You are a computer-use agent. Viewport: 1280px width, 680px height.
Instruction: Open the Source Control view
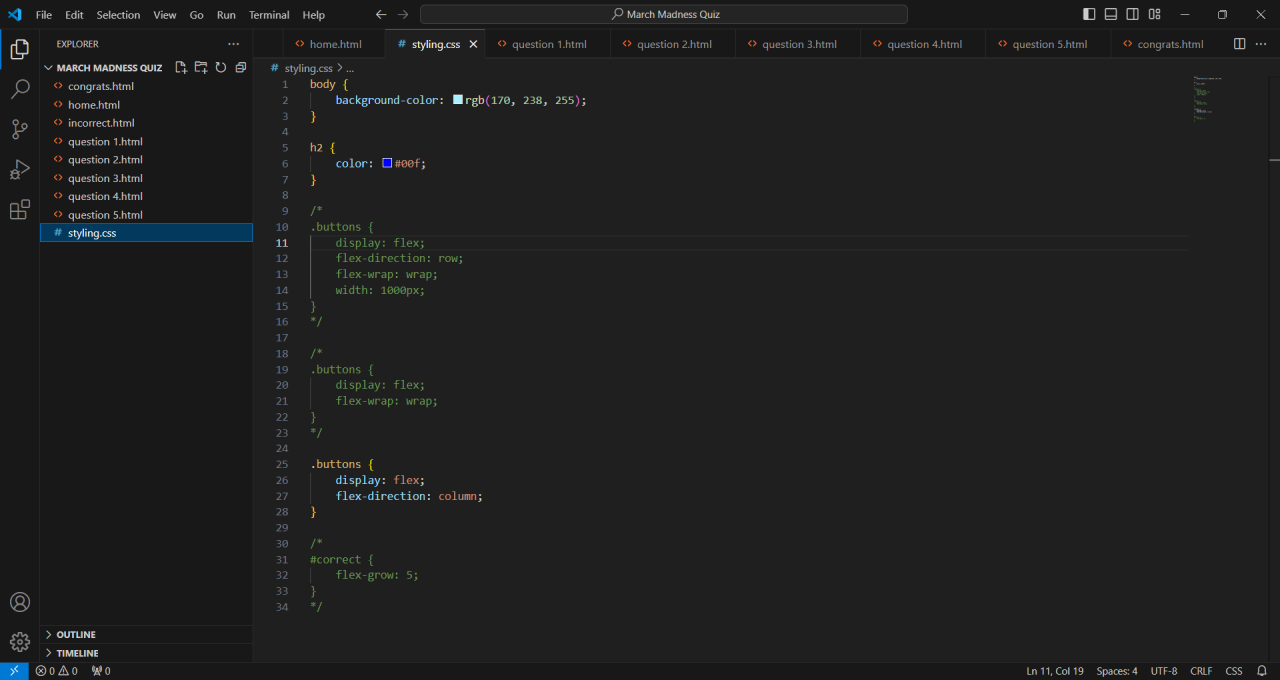coord(19,129)
